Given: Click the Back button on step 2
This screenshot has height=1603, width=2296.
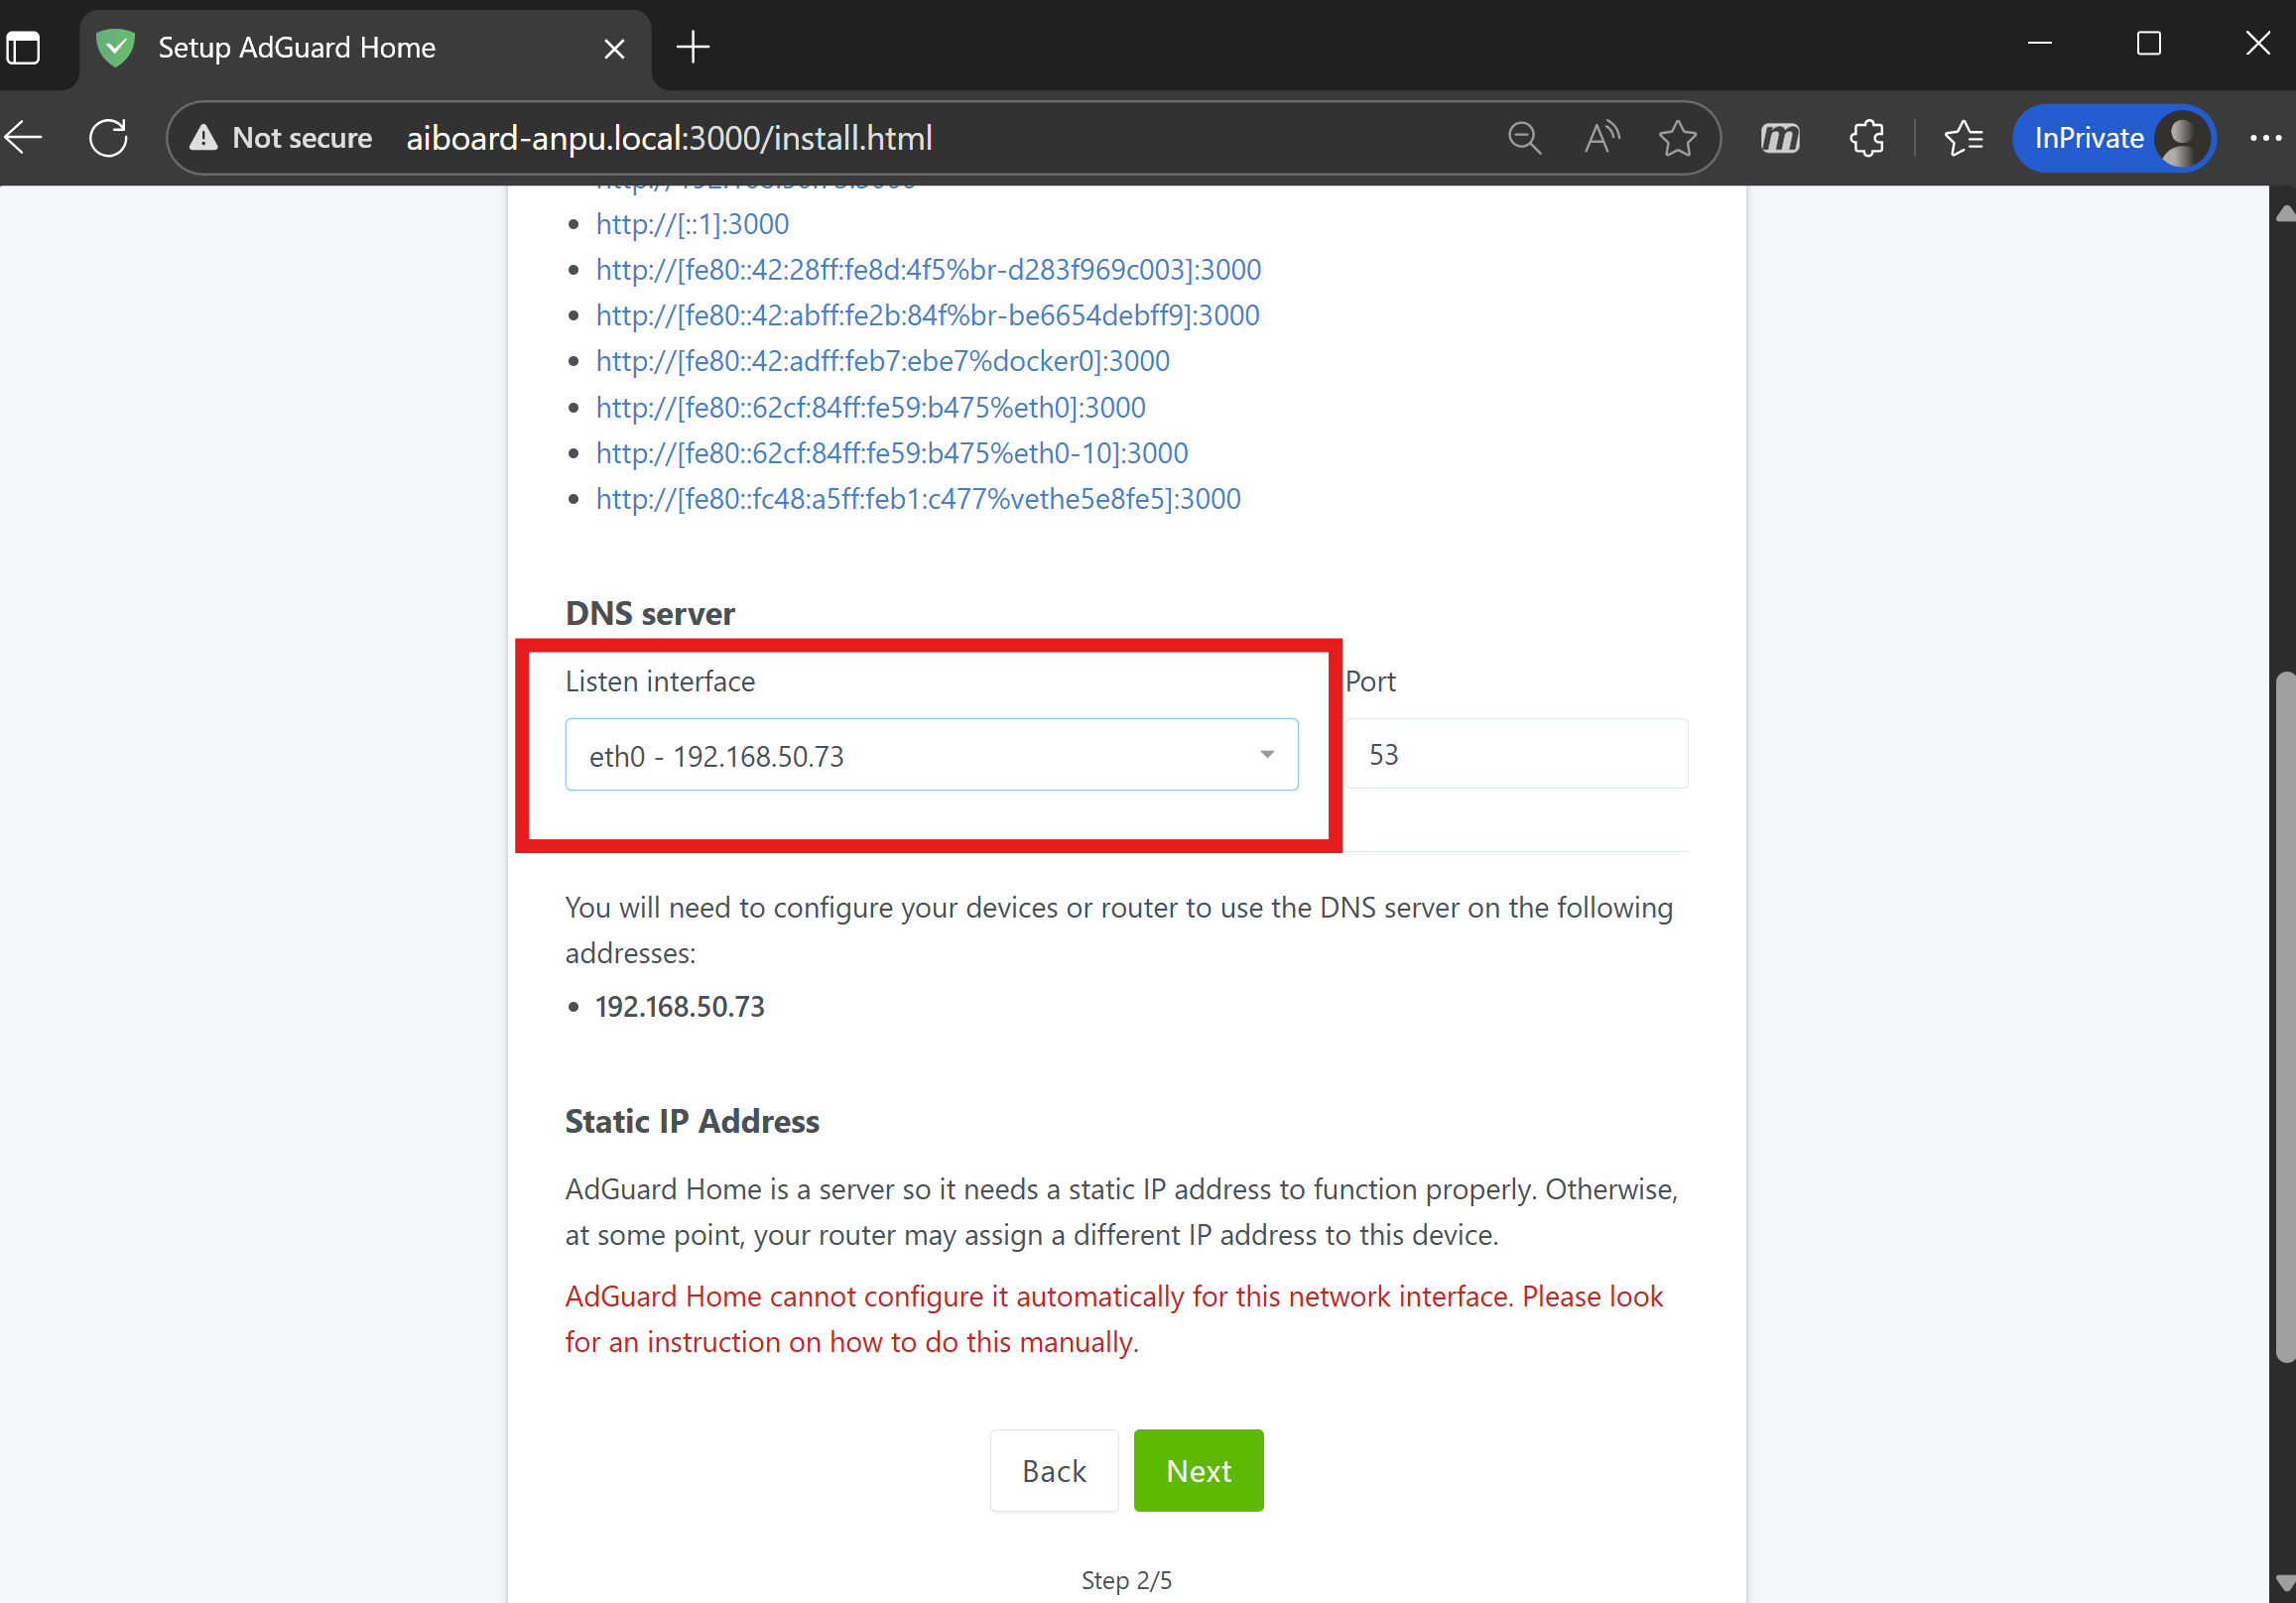Looking at the screenshot, I should pos(1053,1470).
